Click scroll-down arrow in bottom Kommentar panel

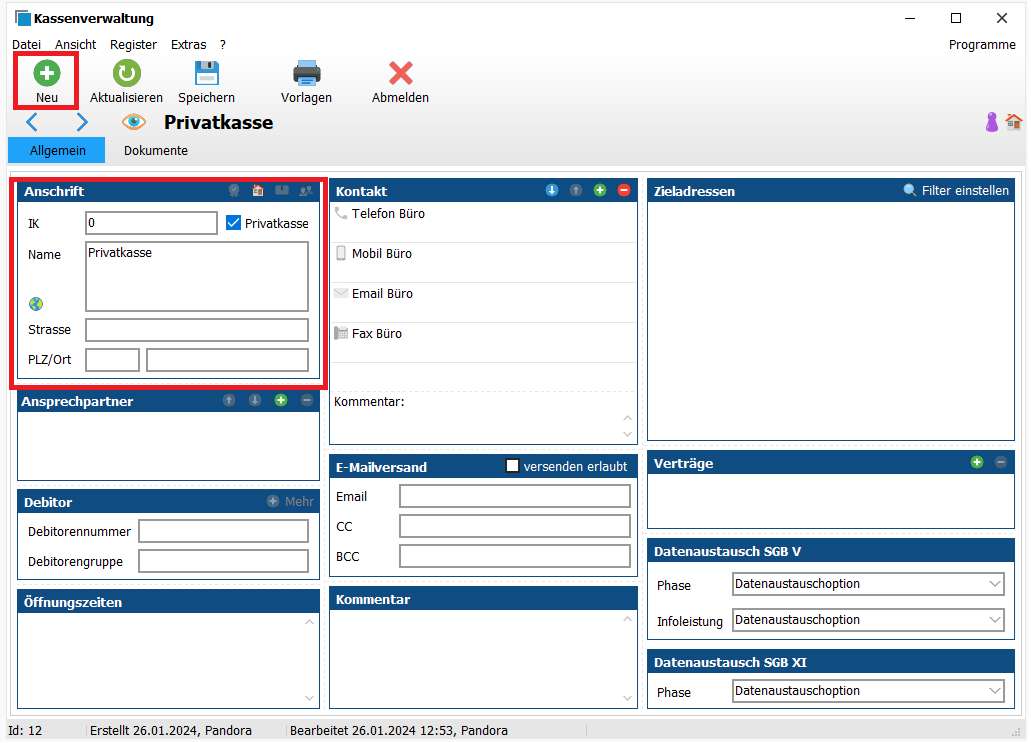tap(627, 698)
